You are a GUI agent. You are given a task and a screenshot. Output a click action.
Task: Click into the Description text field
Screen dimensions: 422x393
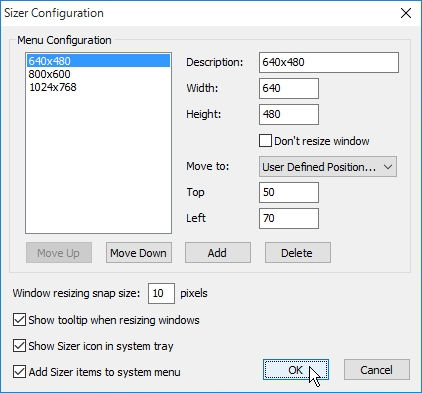(x=329, y=62)
